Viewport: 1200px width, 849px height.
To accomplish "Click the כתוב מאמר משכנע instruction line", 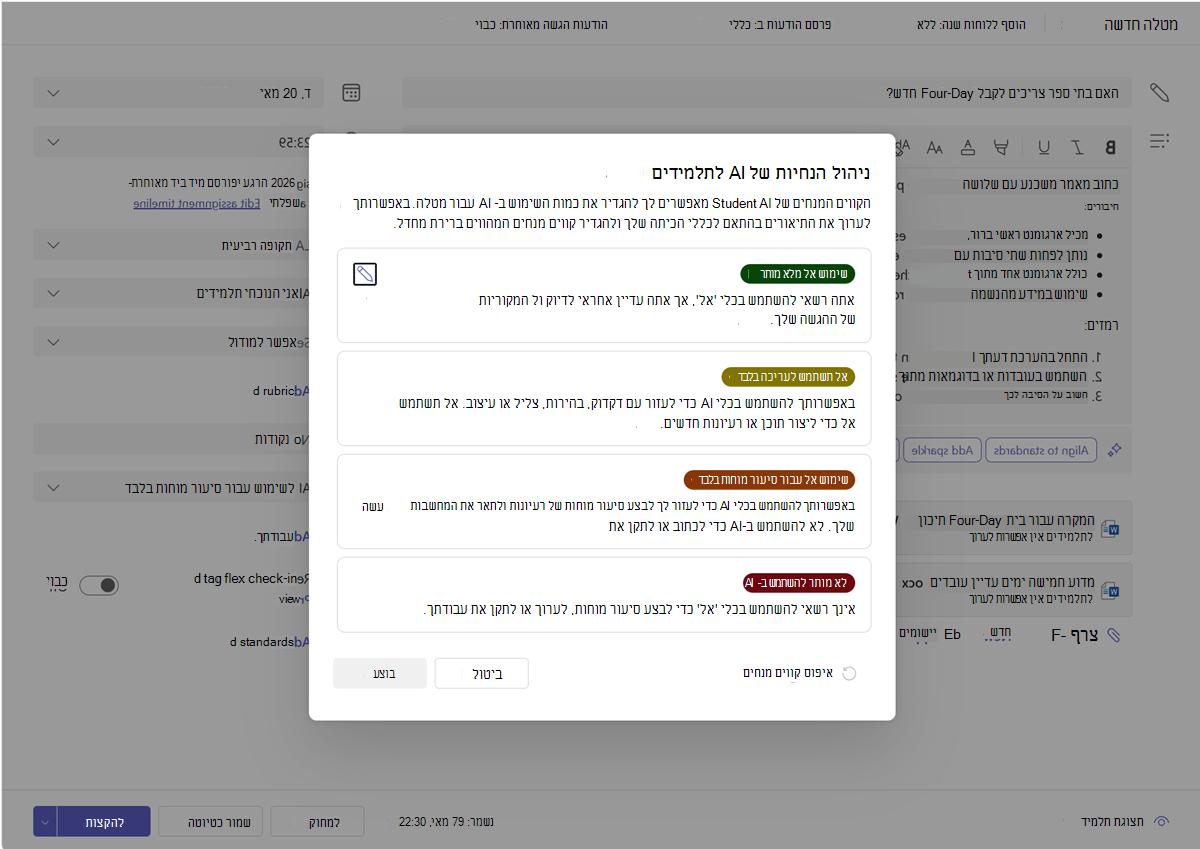I will click(x=1042, y=184).
